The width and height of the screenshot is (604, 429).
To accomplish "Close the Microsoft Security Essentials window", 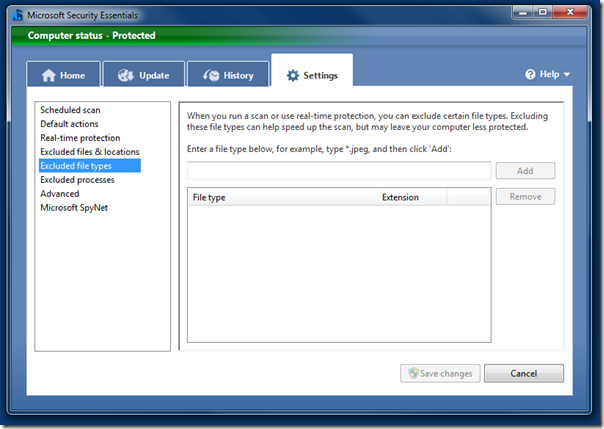I will pyautogui.click(x=570, y=12).
